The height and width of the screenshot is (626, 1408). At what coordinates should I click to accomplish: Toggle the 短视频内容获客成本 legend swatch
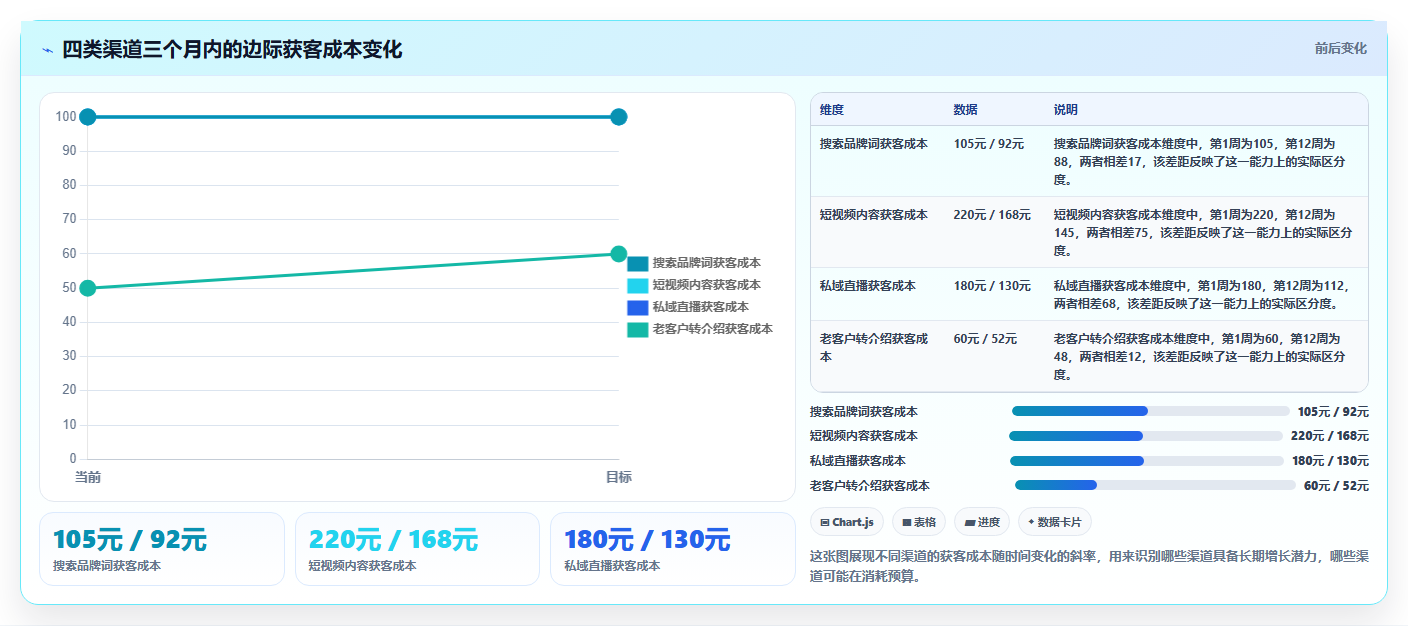click(x=638, y=286)
